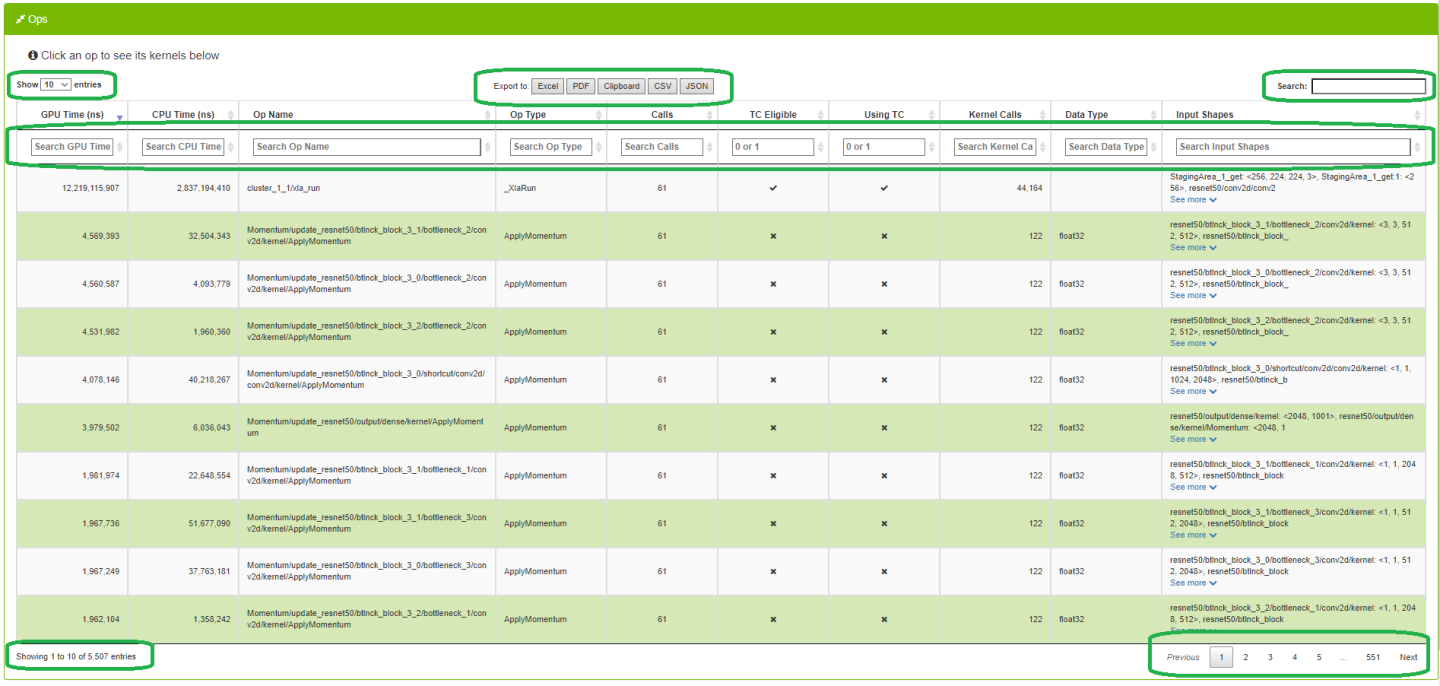
Task: Click the Next pagination link
Action: [1408, 657]
